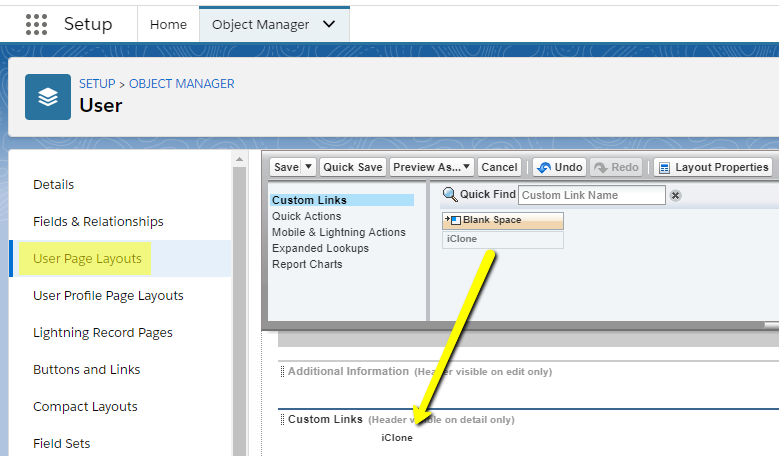Click the Cancel button
This screenshot has width=779, height=456.
[499, 167]
